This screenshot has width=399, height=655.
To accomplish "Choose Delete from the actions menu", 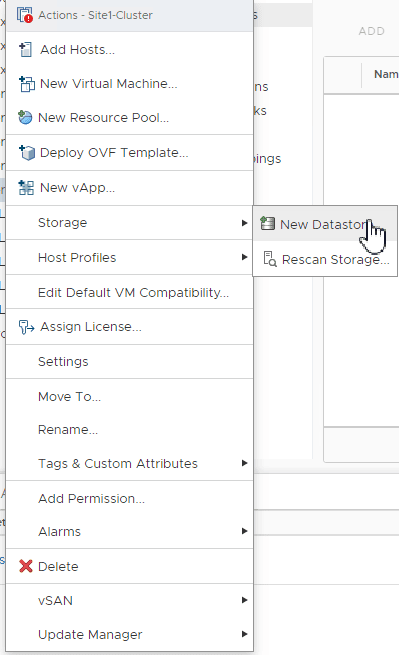I will pos(130,566).
